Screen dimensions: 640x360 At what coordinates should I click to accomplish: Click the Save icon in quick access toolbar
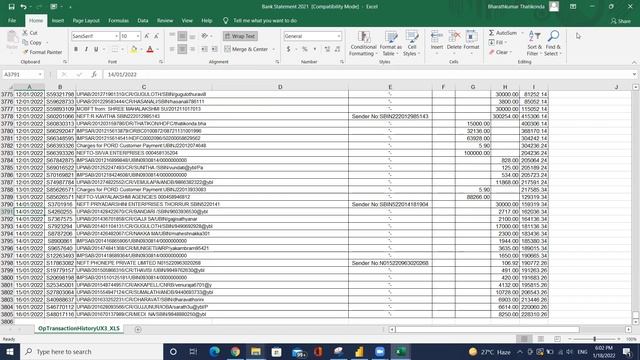pyautogui.click(x=11, y=7)
